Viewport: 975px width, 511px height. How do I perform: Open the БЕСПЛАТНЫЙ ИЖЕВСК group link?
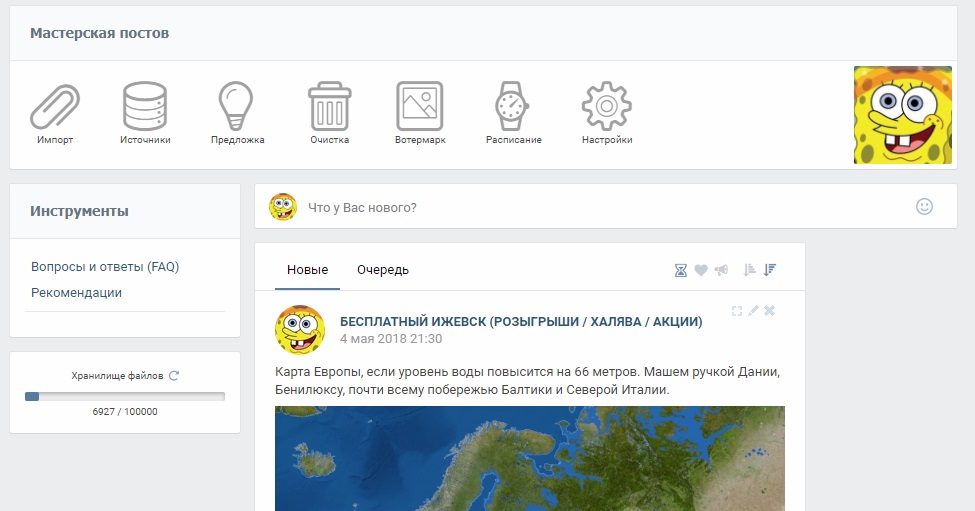[521, 321]
